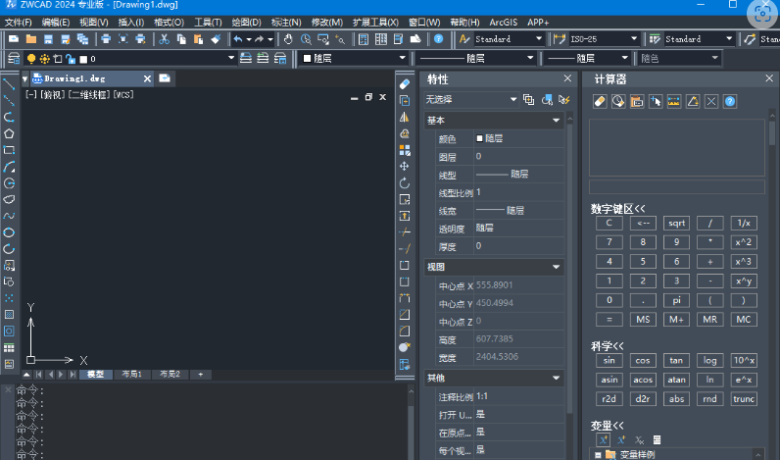This screenshot has width=780, height=460.
Task: Toggle layer lock padlock icon
Action: 71,59
